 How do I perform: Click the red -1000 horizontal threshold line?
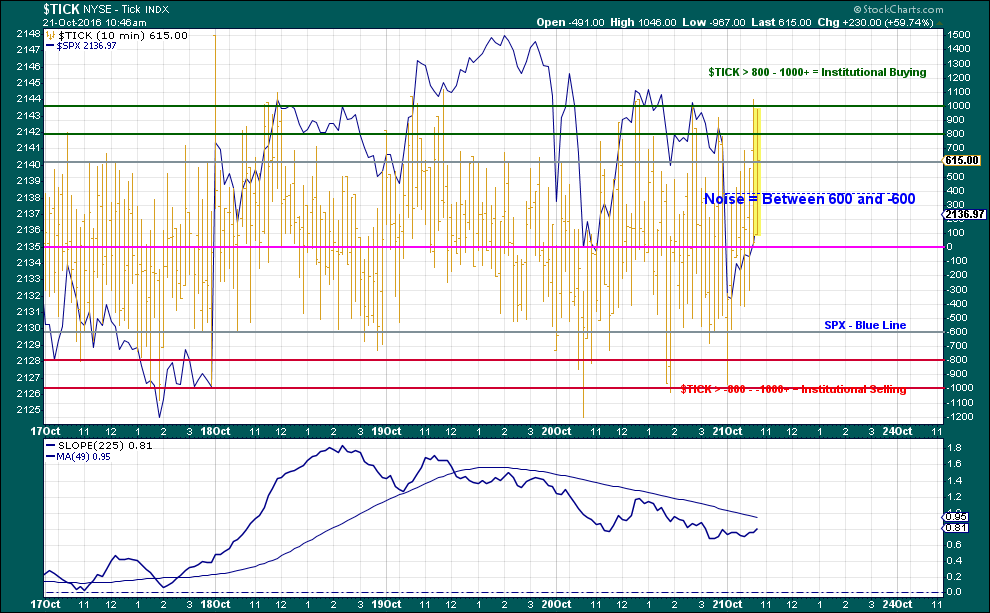click(x=492, y=388)
